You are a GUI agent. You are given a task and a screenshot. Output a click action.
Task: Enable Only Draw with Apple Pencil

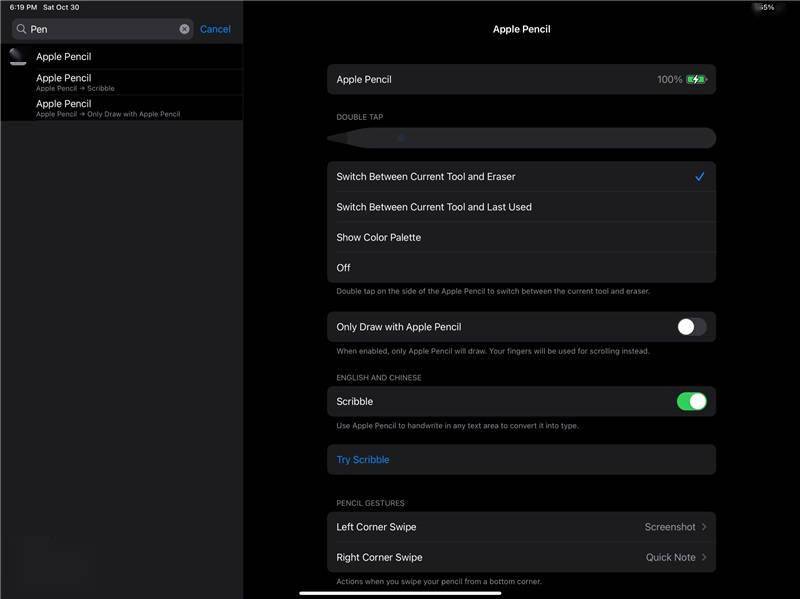pos(691,327)
